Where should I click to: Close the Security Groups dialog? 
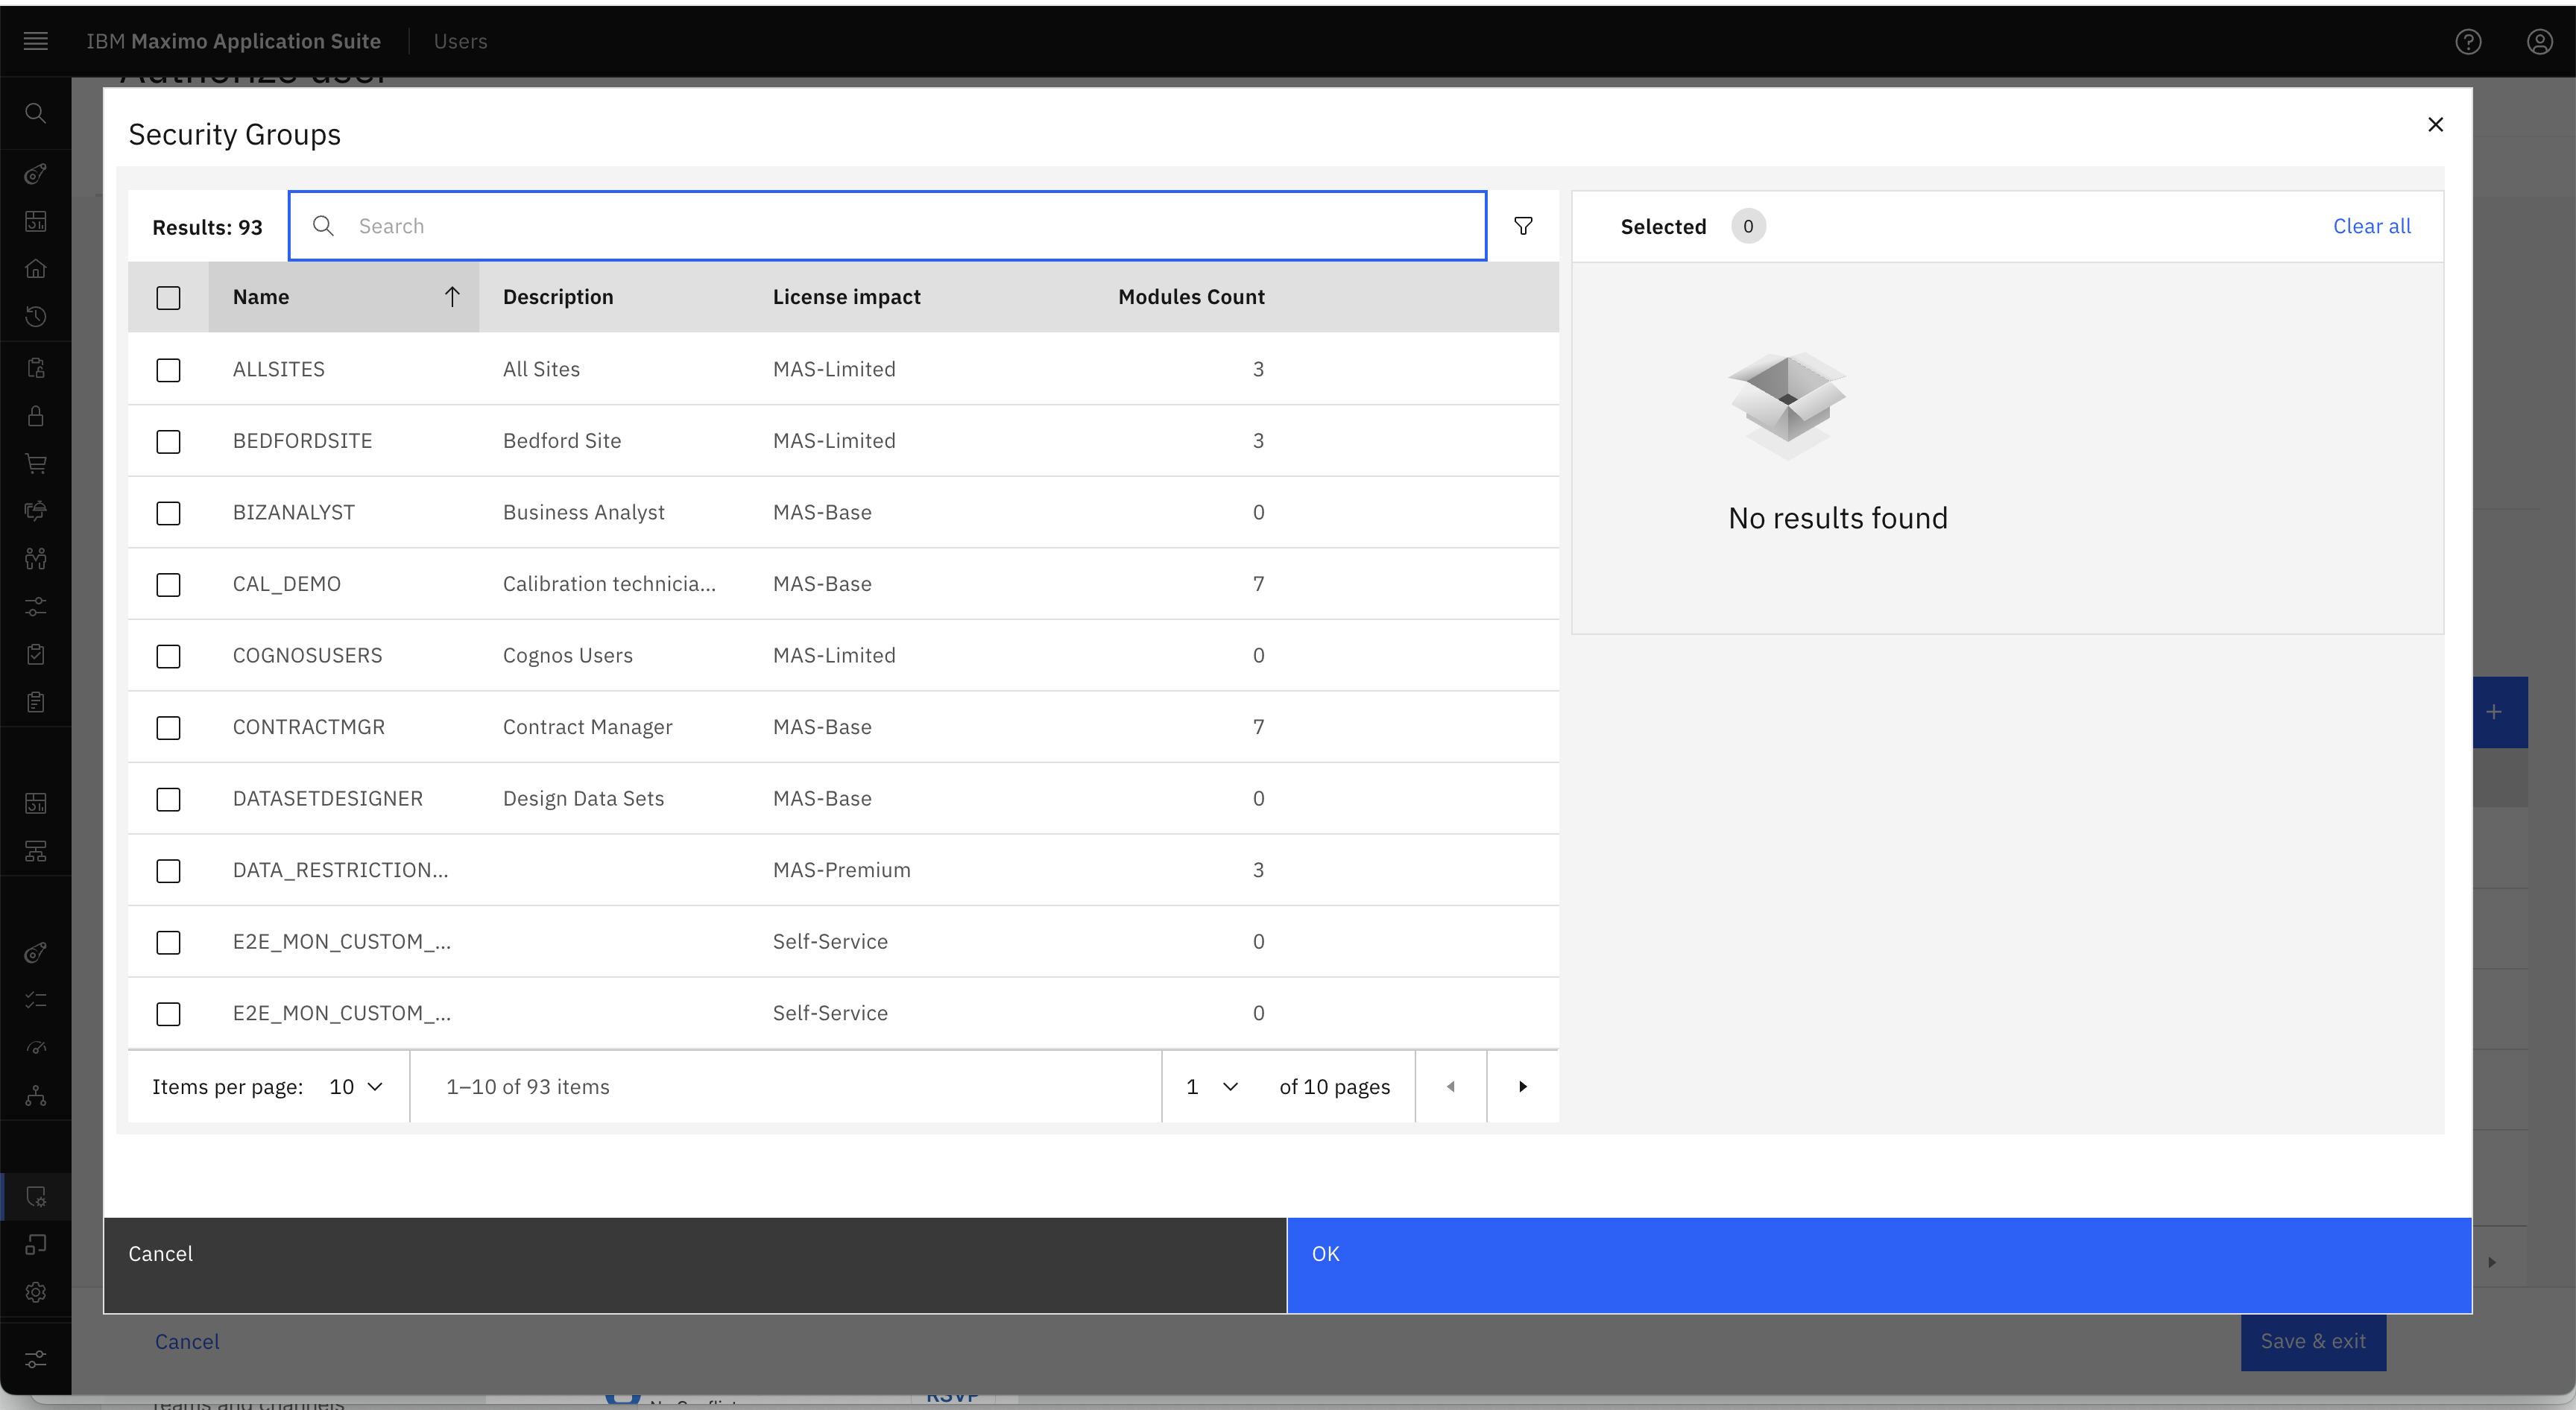pos(2436,124)
